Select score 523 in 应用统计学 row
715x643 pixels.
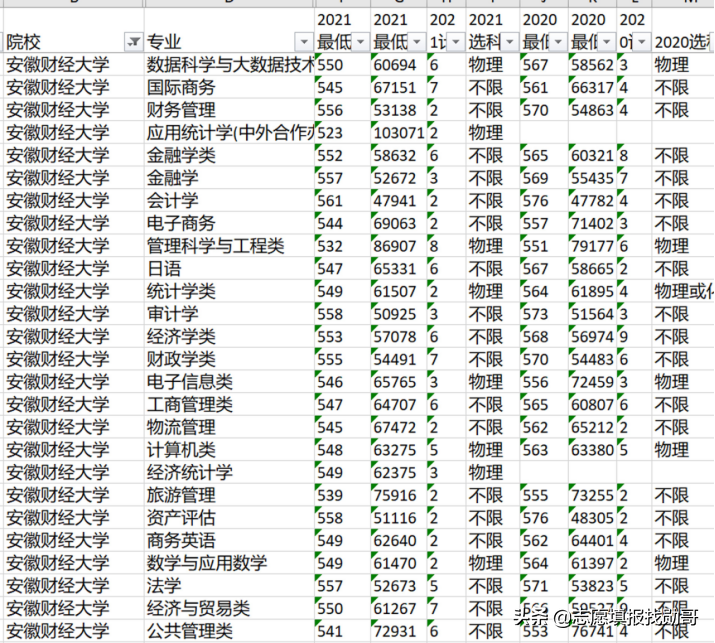[342, 132]
